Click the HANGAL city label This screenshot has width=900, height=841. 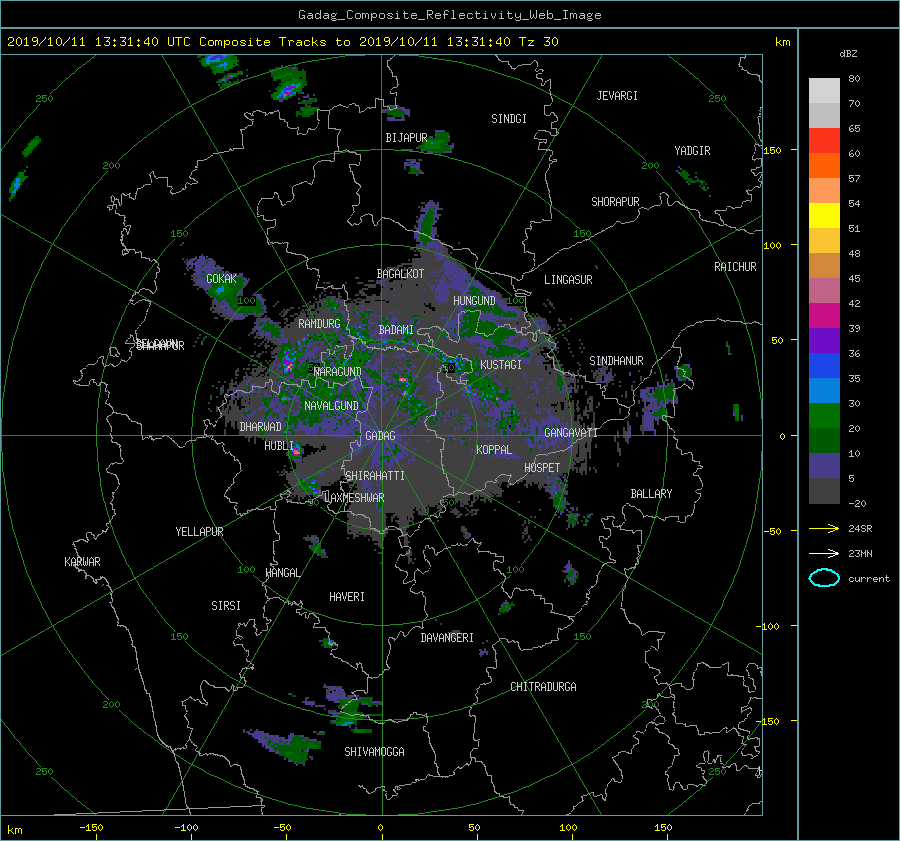point(283,572)
